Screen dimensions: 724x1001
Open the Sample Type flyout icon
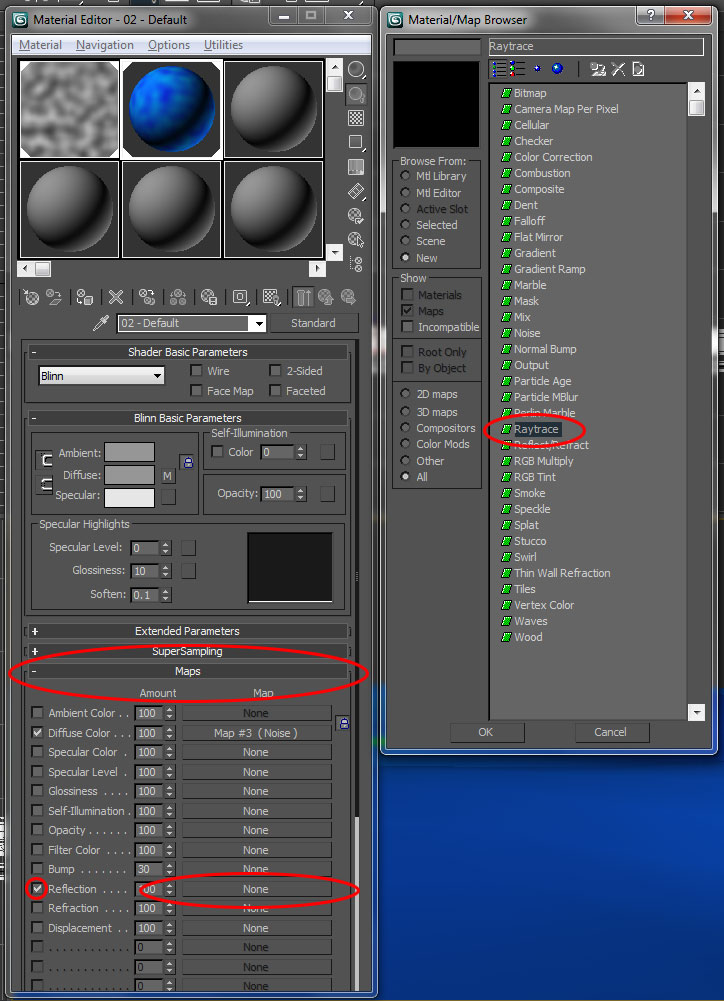(356, 70)
